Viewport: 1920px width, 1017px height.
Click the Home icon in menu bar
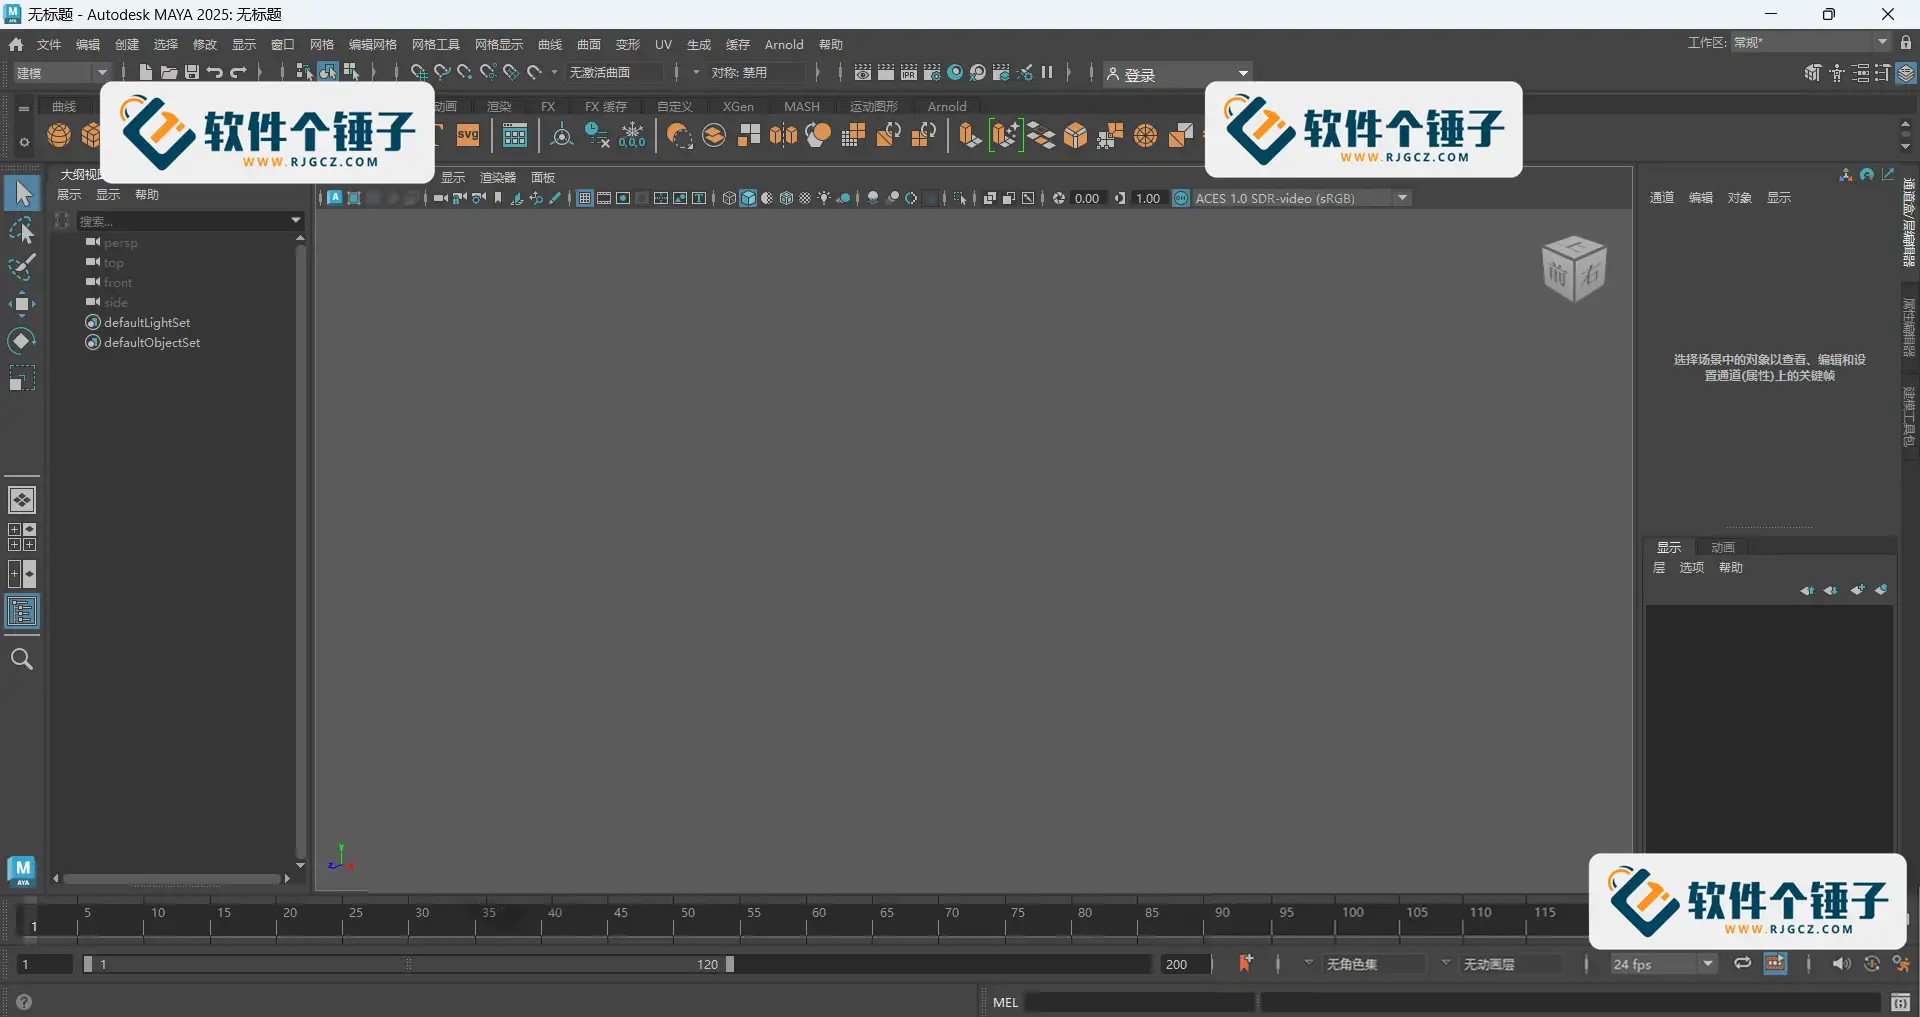click(x=16, y=44)
